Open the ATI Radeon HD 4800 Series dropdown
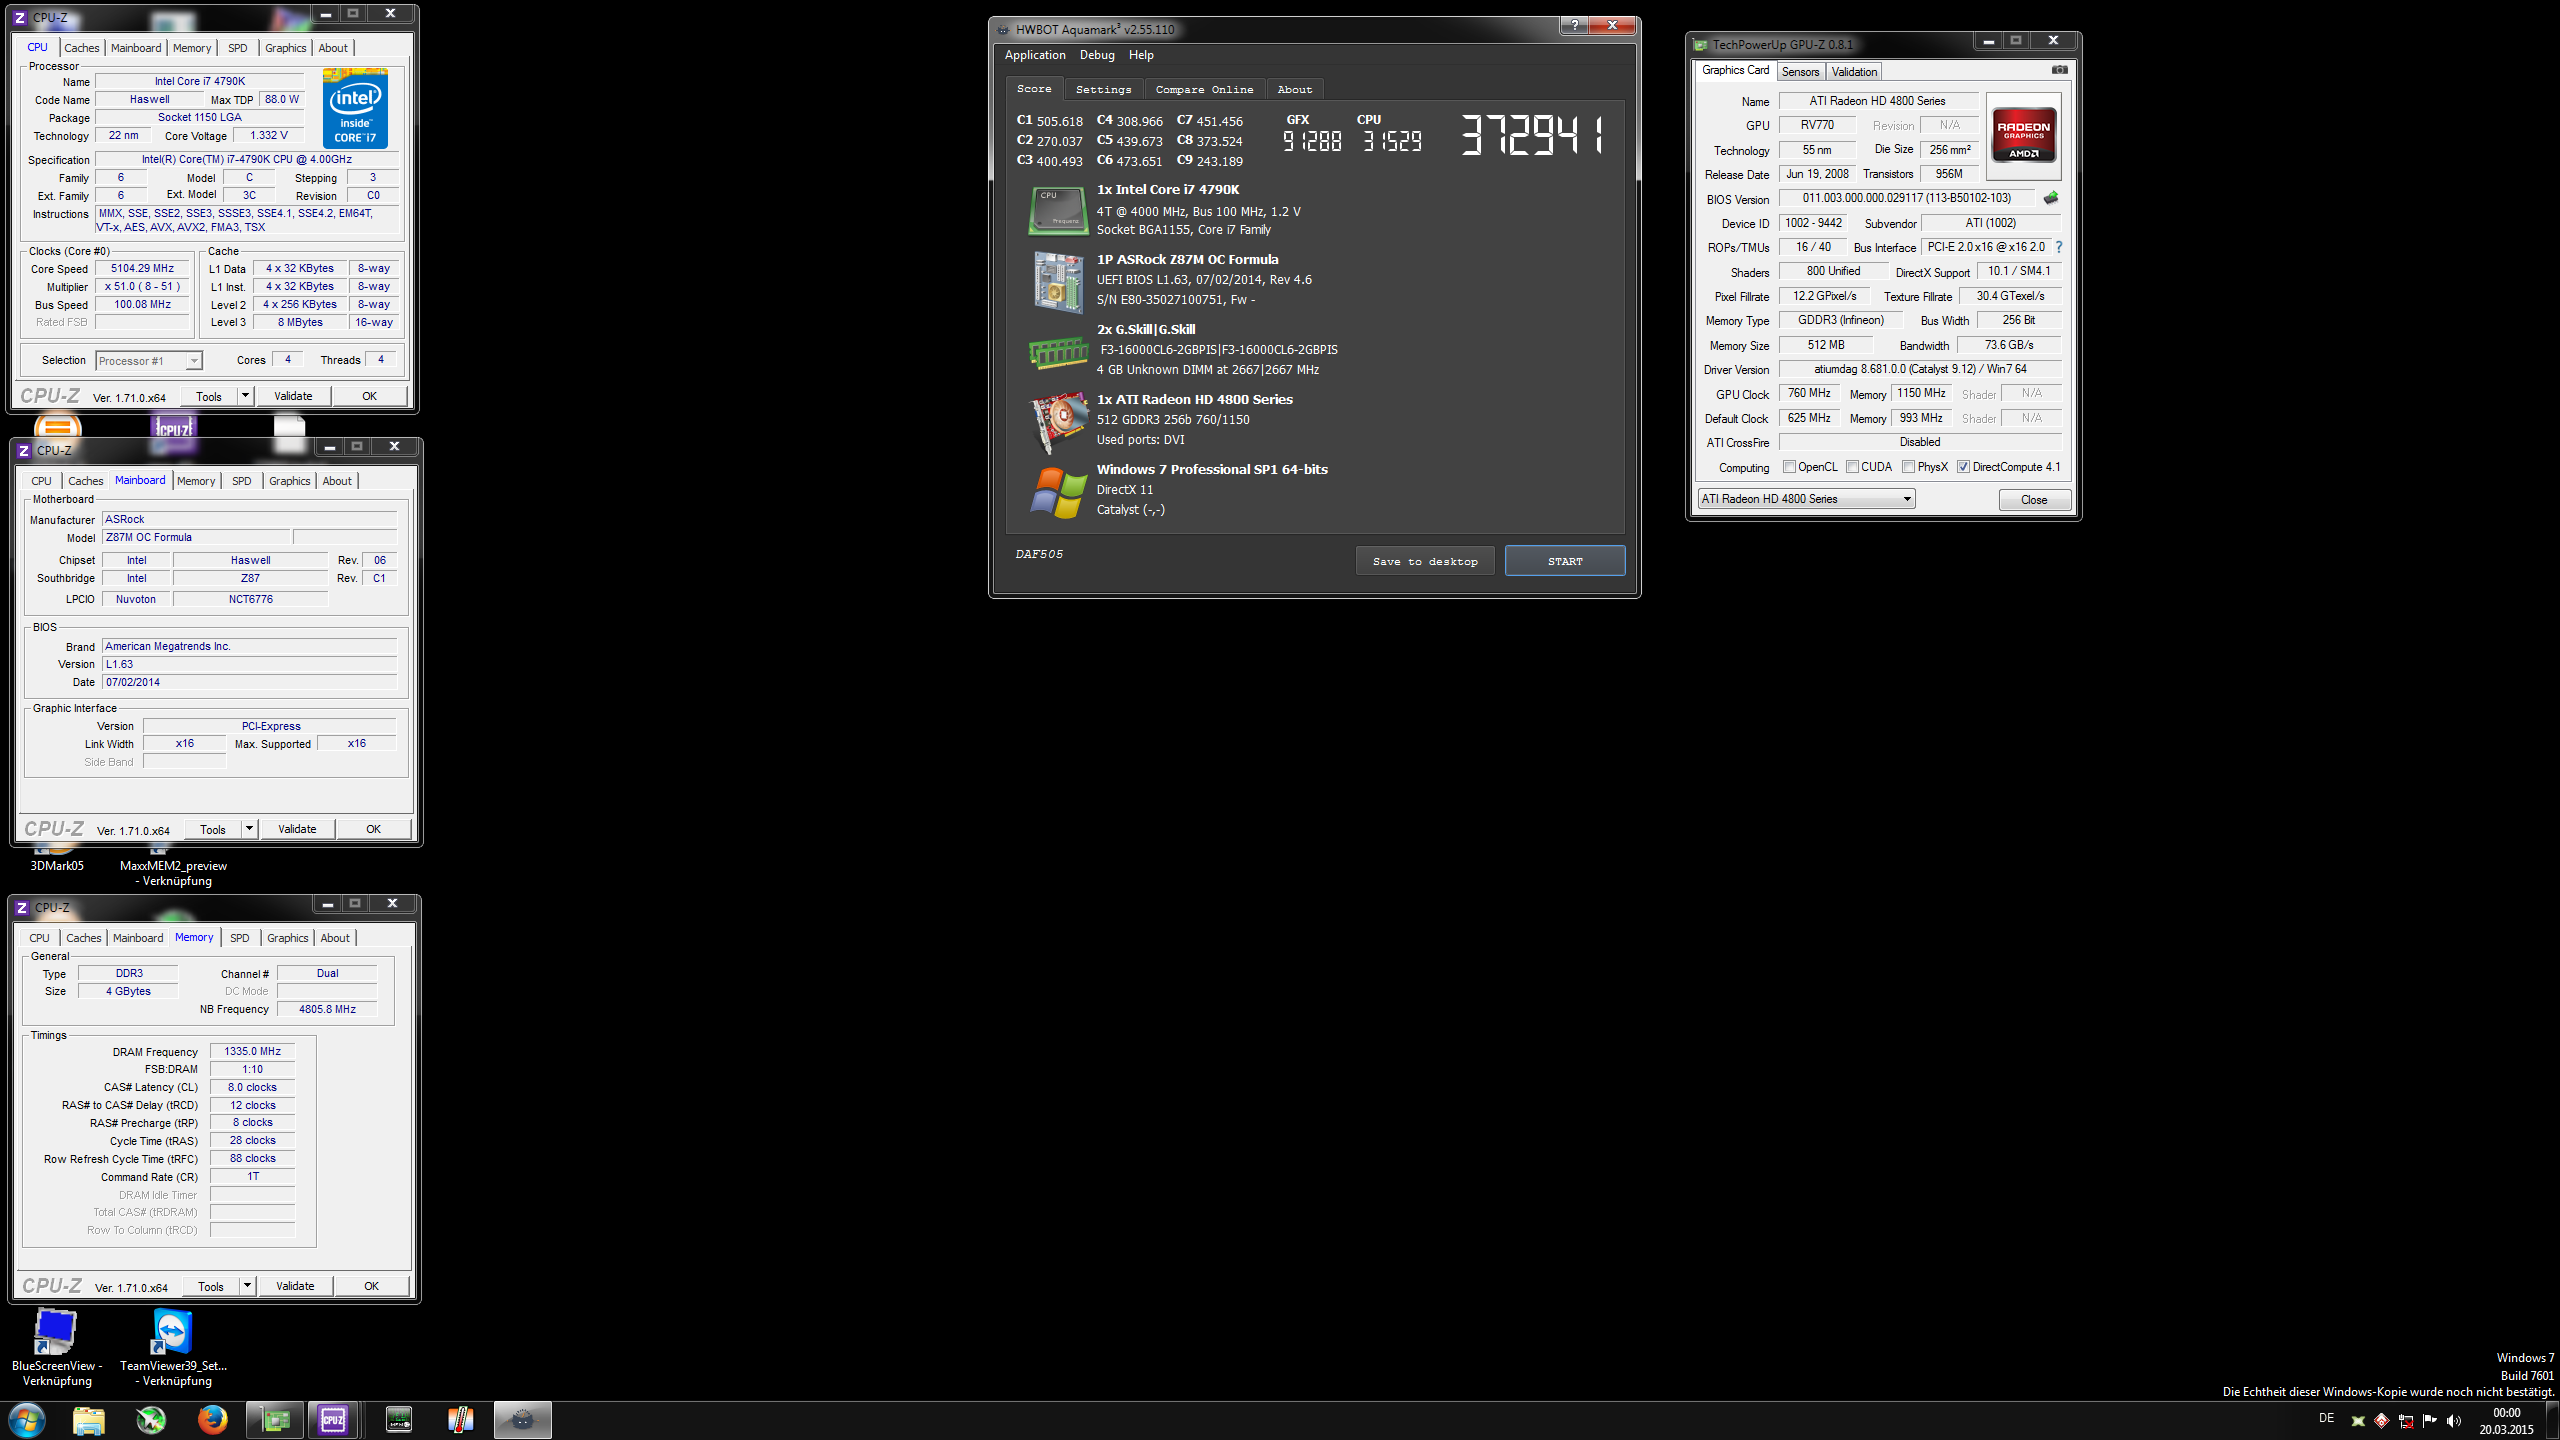 click(x=1806, y=499)
